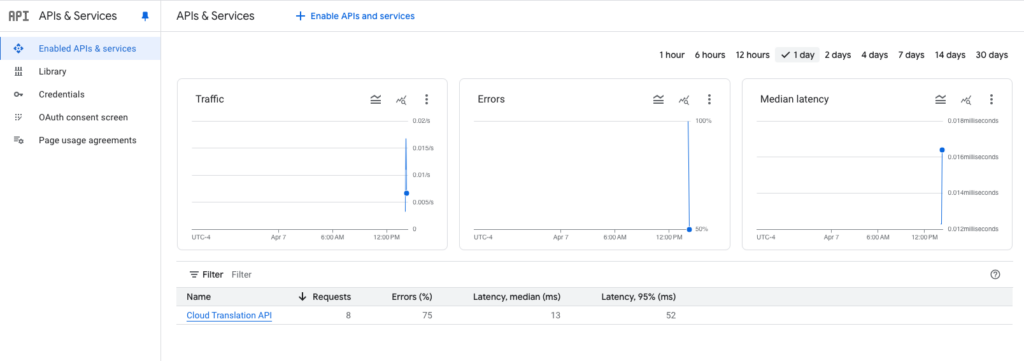1024x361 pixels.
Task: Toggle legend icon on Median latency chart
Action: pos(940,99)
